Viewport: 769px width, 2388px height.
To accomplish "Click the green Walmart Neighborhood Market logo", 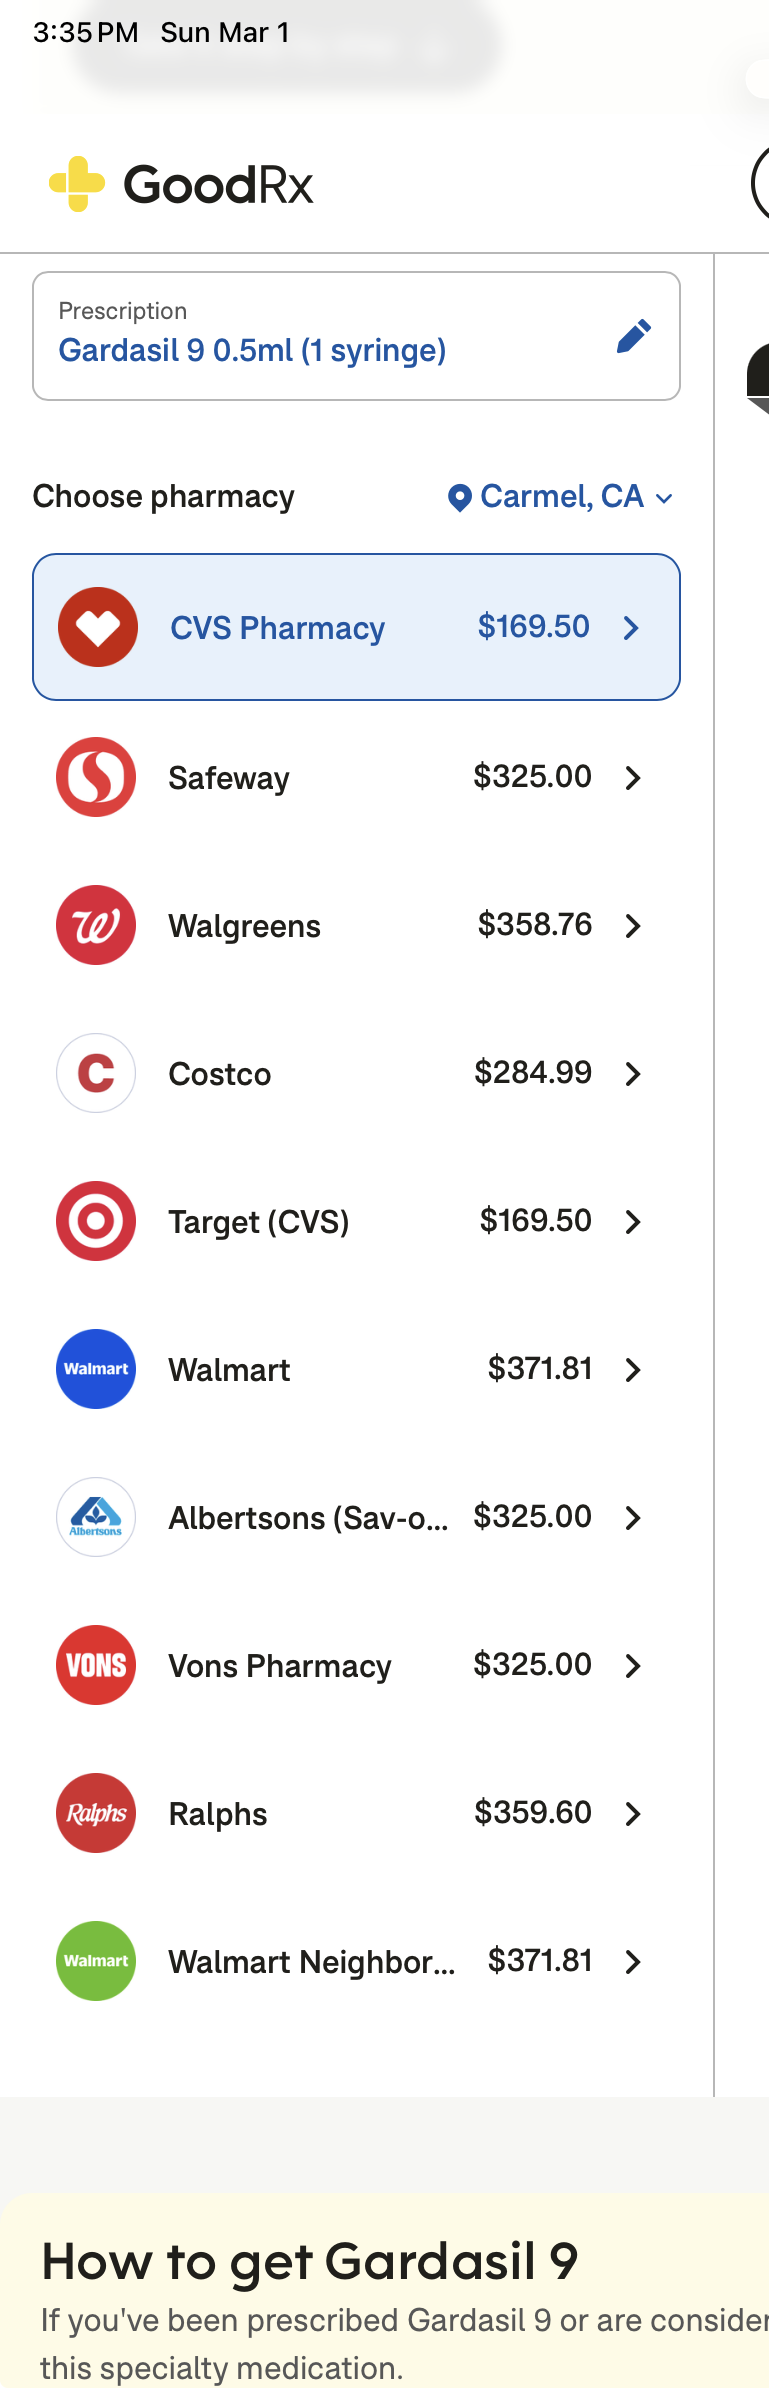I will coord(96,1961).
